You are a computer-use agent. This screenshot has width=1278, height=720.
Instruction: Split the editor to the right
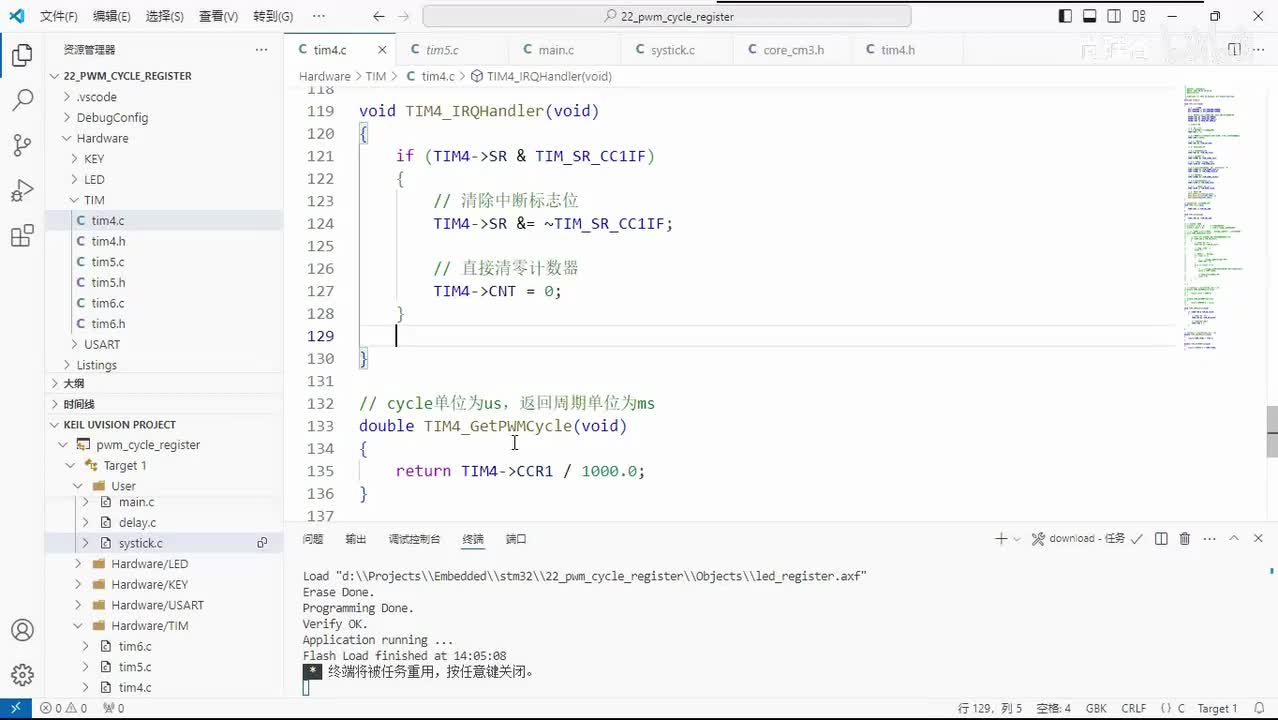pos(1234,49)
